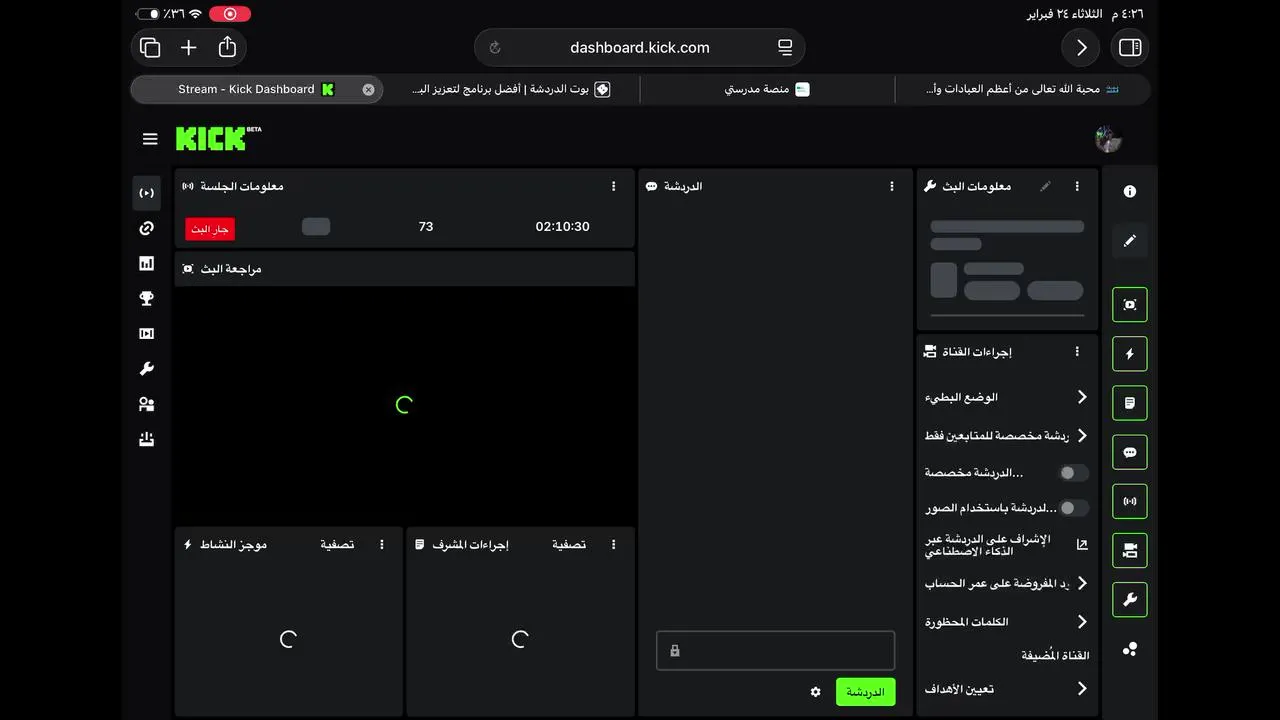Tap the red screen recording indicator
1280x720 pixels.
click(x=230, y=14)
